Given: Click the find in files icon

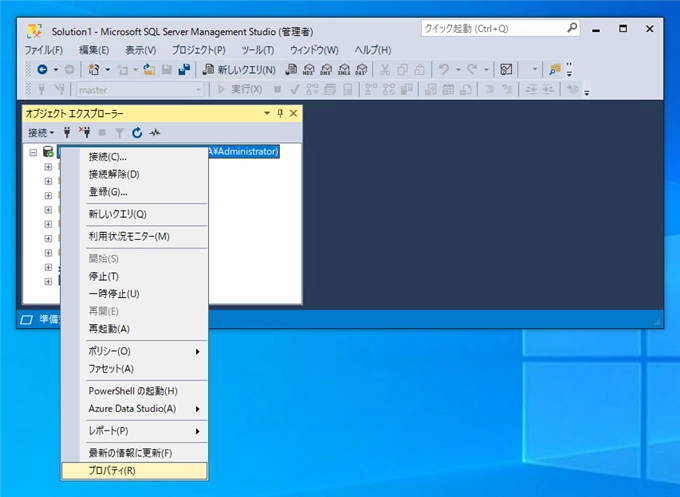Looking at the screenshot, I should point(555,69).
